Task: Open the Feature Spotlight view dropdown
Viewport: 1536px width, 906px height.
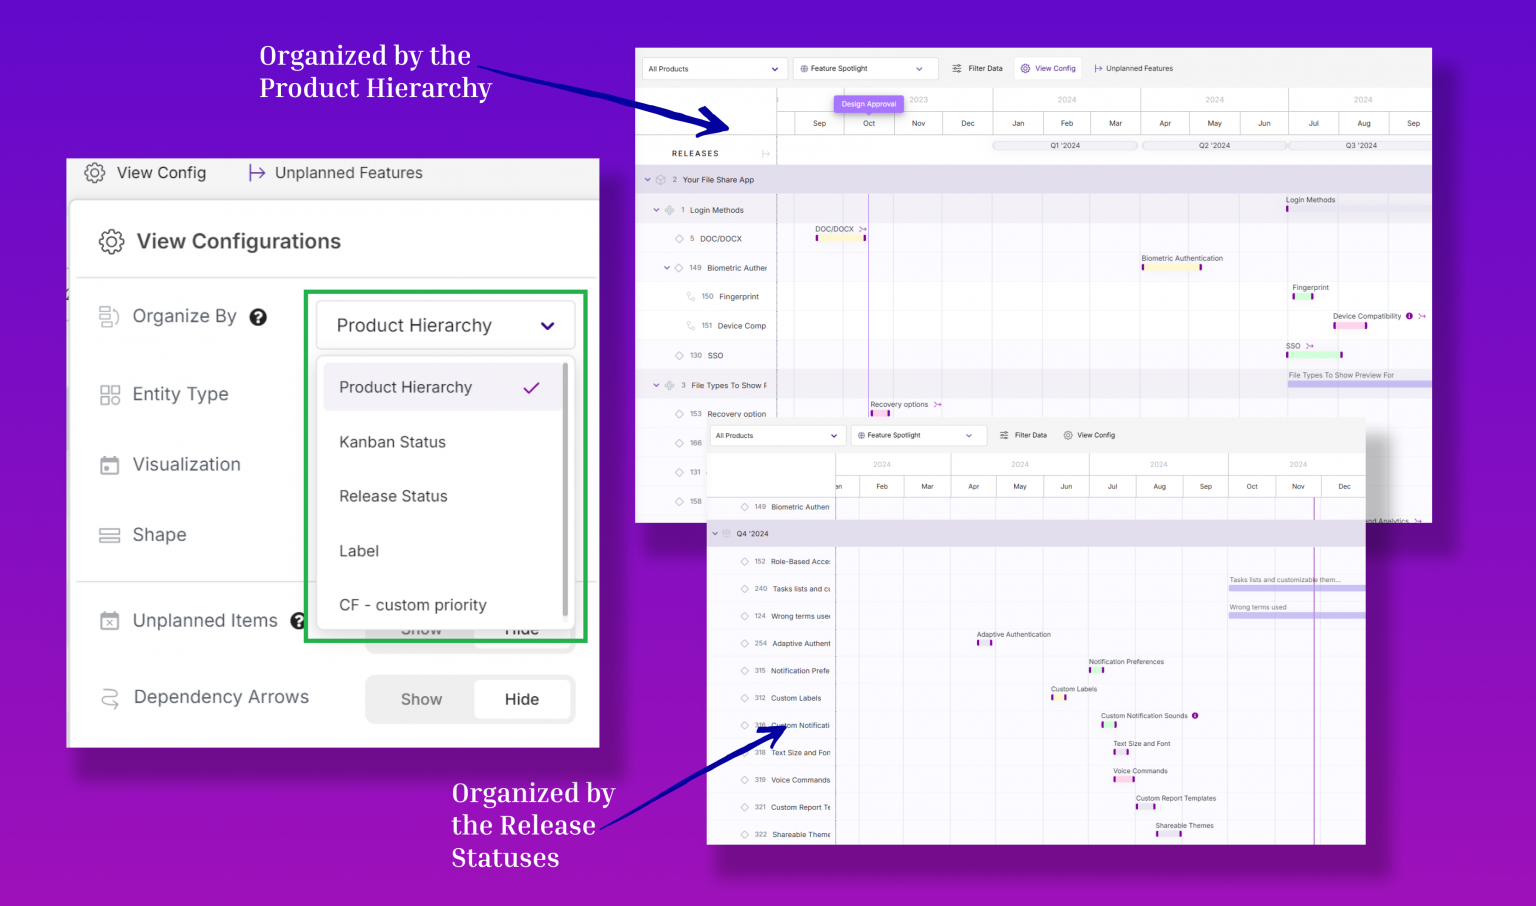Action: [x=864, y=68]
